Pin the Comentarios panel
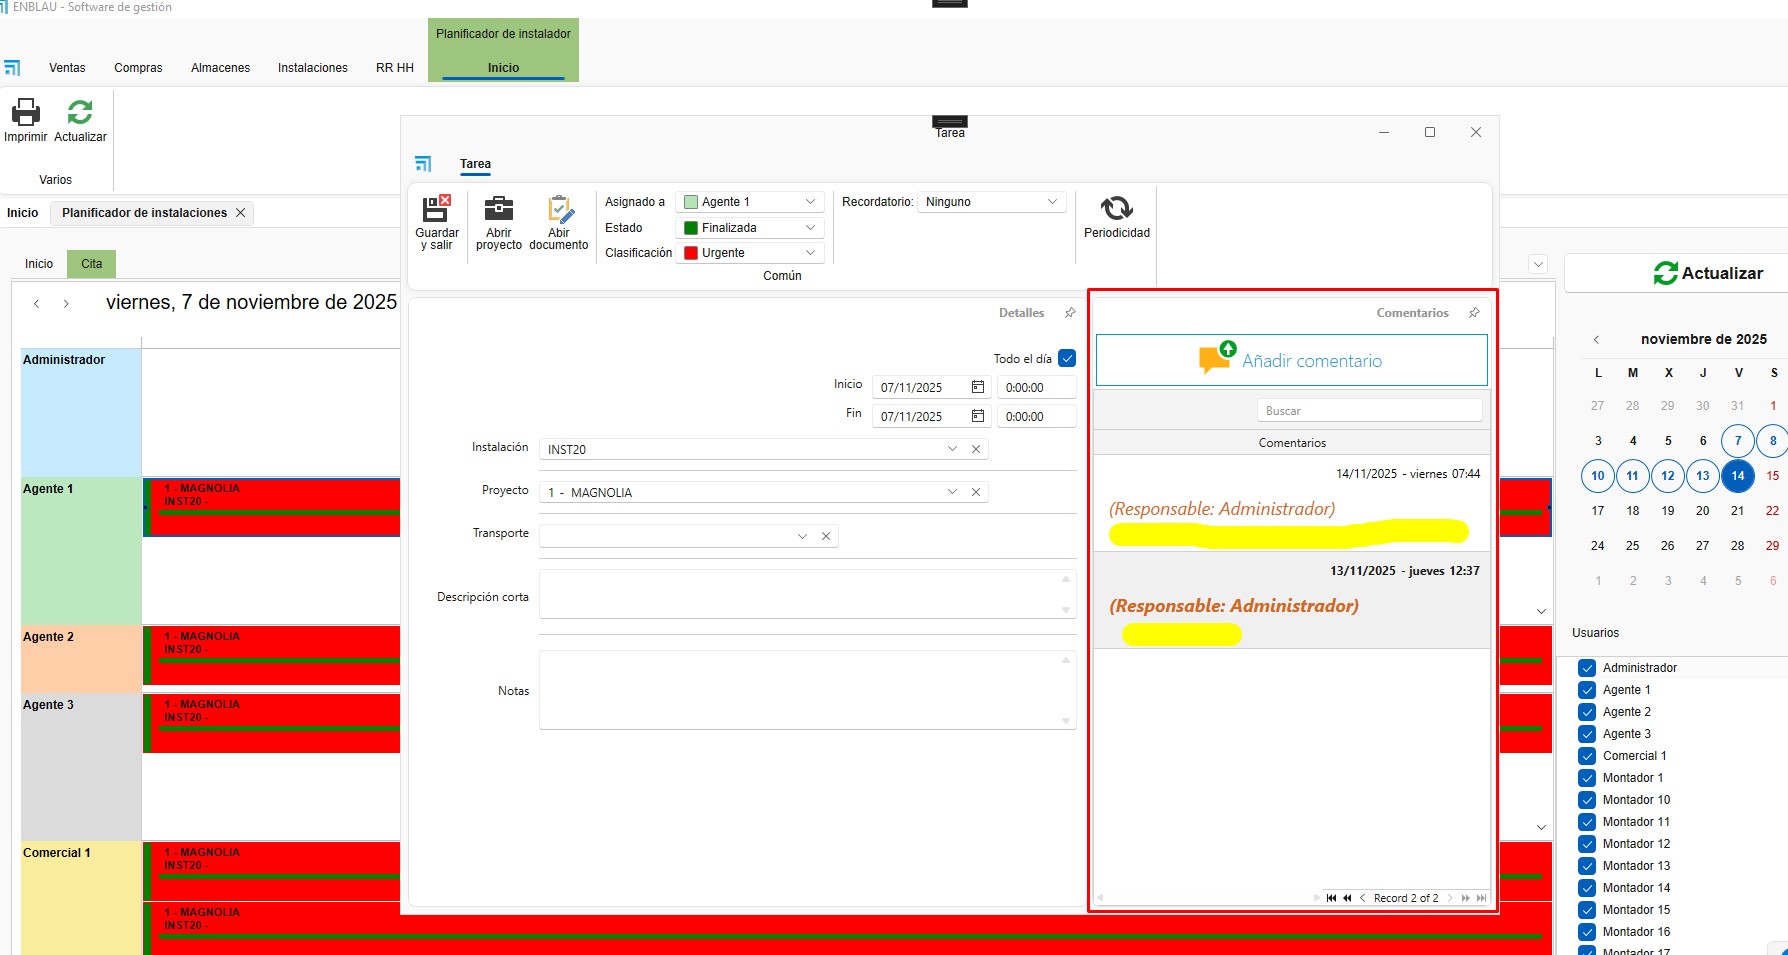This screenshot has width=1788, height=955. click(1474, 313)
